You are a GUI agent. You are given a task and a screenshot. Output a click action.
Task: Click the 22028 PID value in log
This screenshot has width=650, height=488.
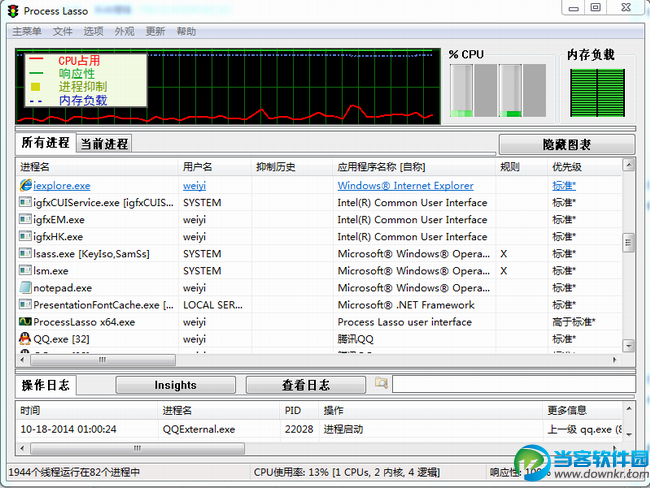[299, 429]
